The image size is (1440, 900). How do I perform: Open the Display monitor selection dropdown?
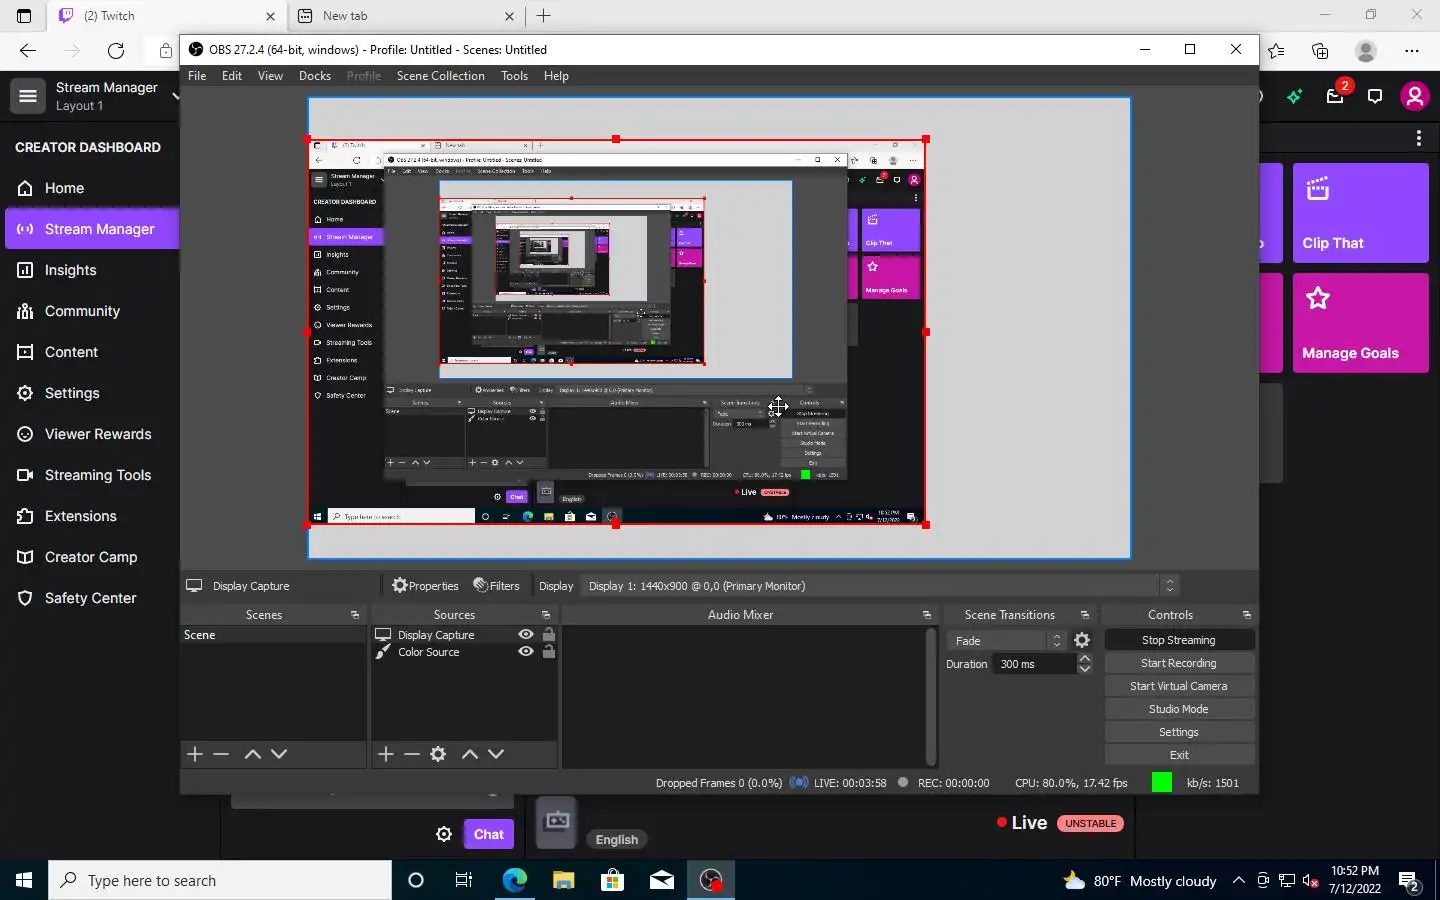[x=881, y=586]
